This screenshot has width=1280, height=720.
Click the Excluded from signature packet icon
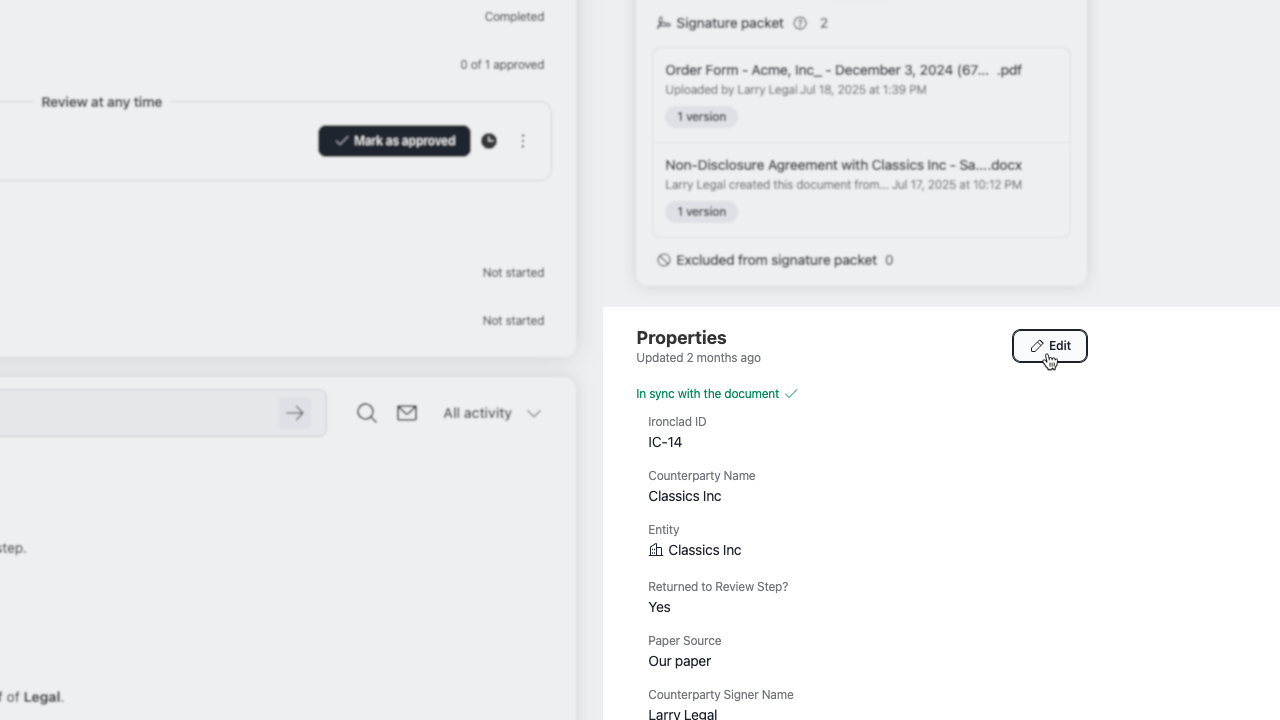click(663, 260)
